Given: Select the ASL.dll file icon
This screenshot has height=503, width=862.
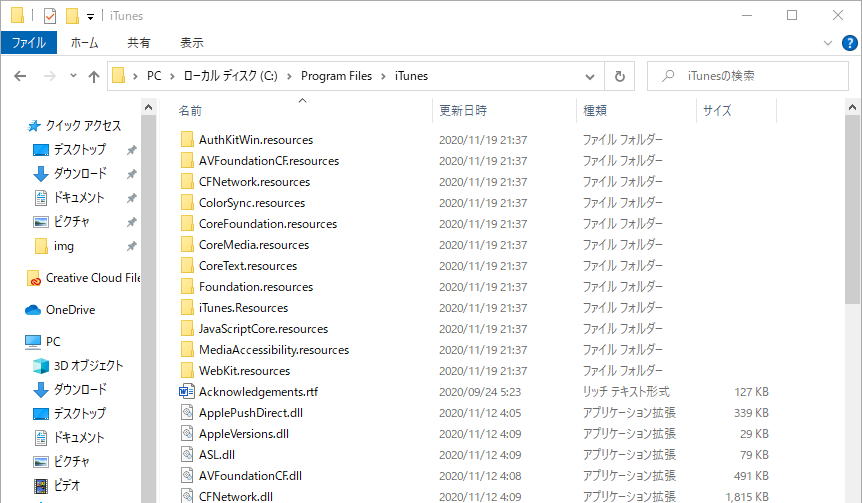Looking at the screenshot, I should coord(187,455).
